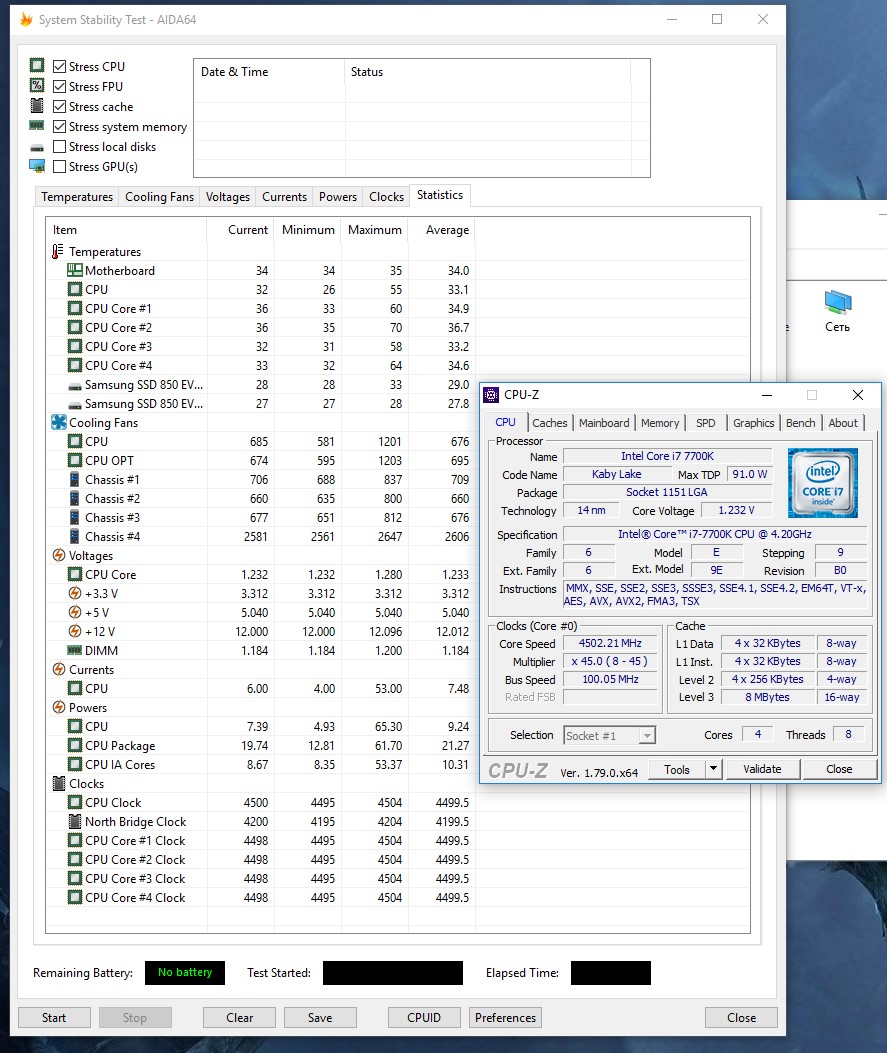Screen dimensions: 887x1053
Task: Uncheck the Stress system memory checkbox
Action: point(59,127)
